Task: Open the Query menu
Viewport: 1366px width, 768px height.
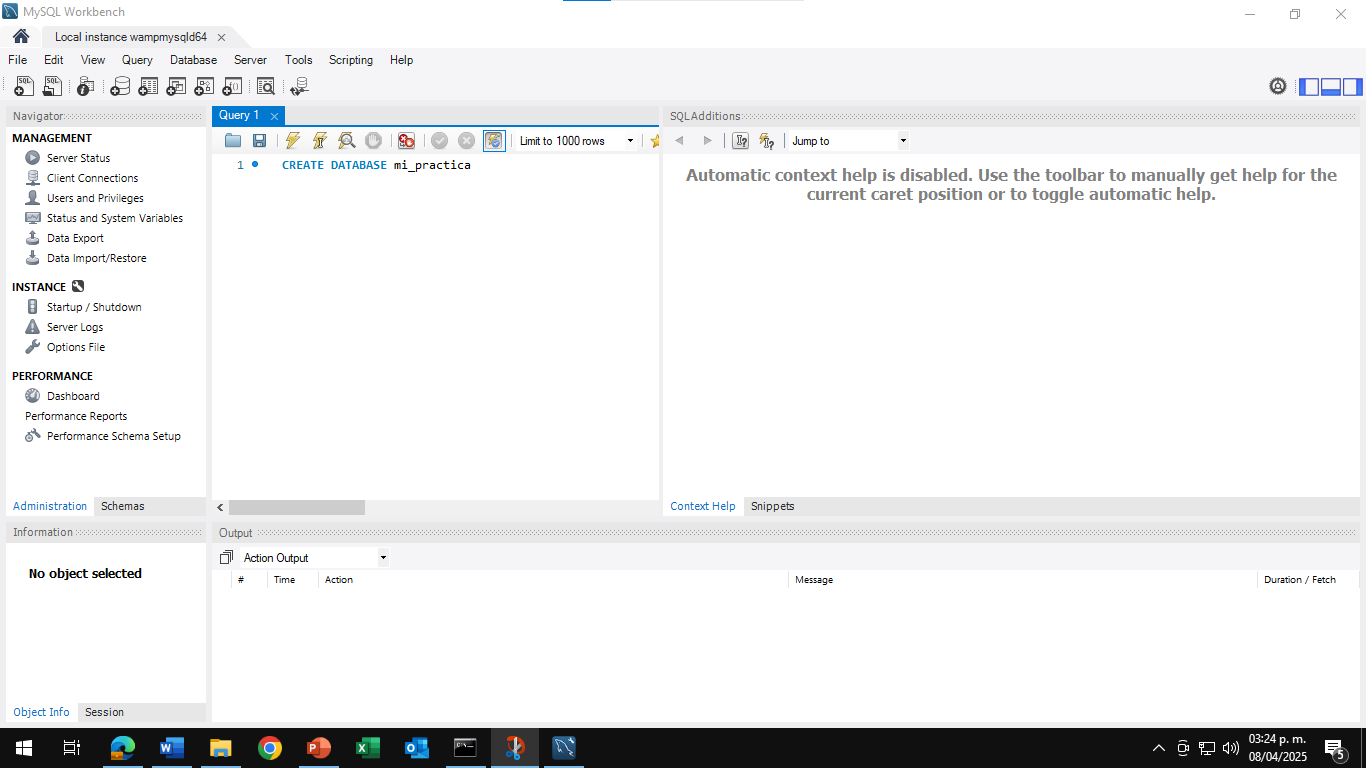Action: 137,60
